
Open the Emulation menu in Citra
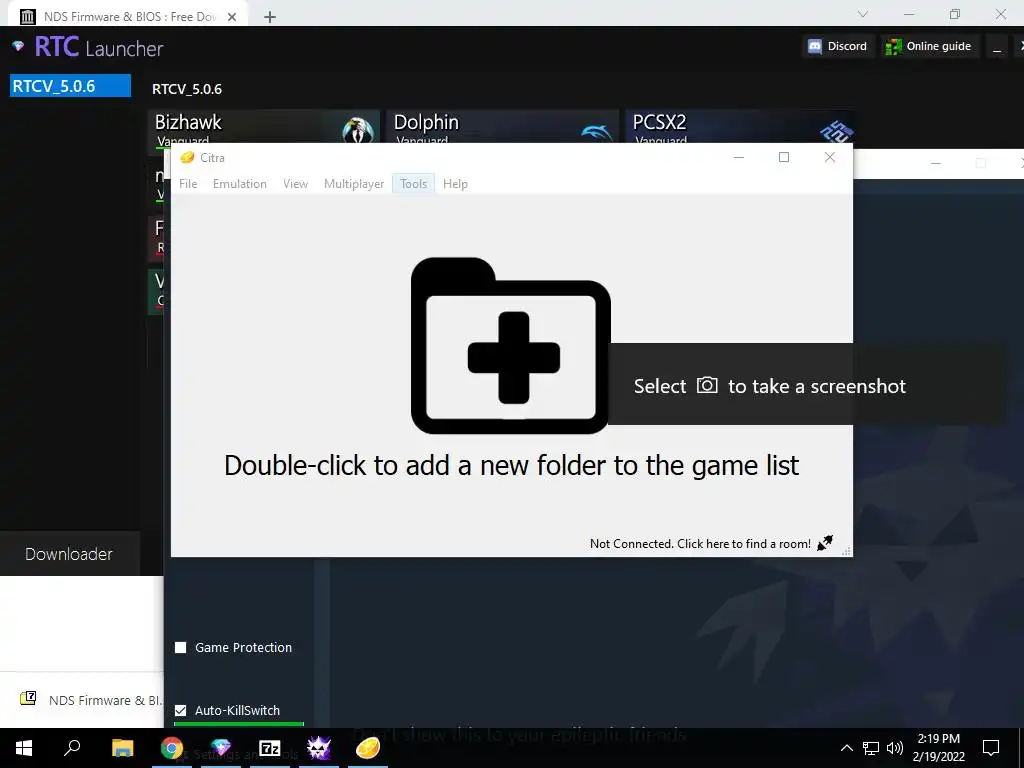pyautogui.click(x=240, y=184)
